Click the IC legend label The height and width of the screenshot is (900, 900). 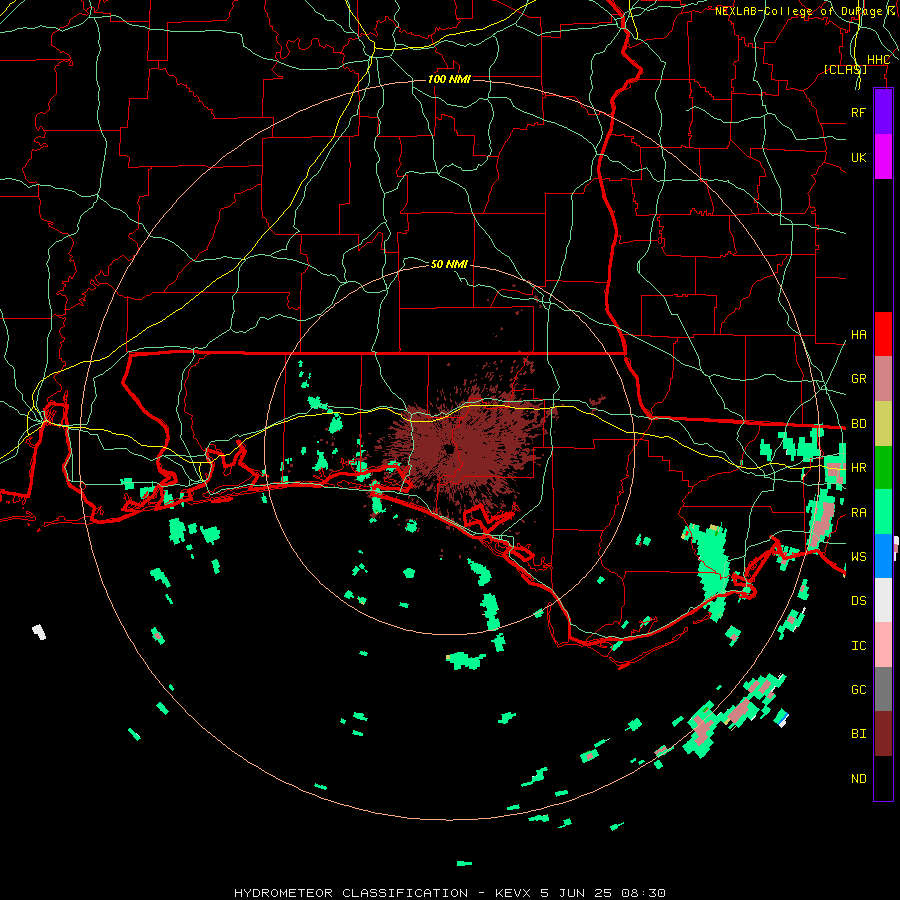pyautogui.click(x=858, y=646)
